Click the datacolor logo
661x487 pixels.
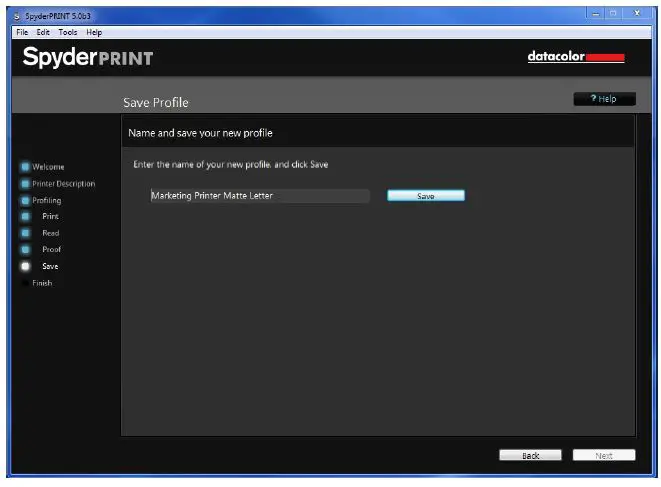point(576,56)
